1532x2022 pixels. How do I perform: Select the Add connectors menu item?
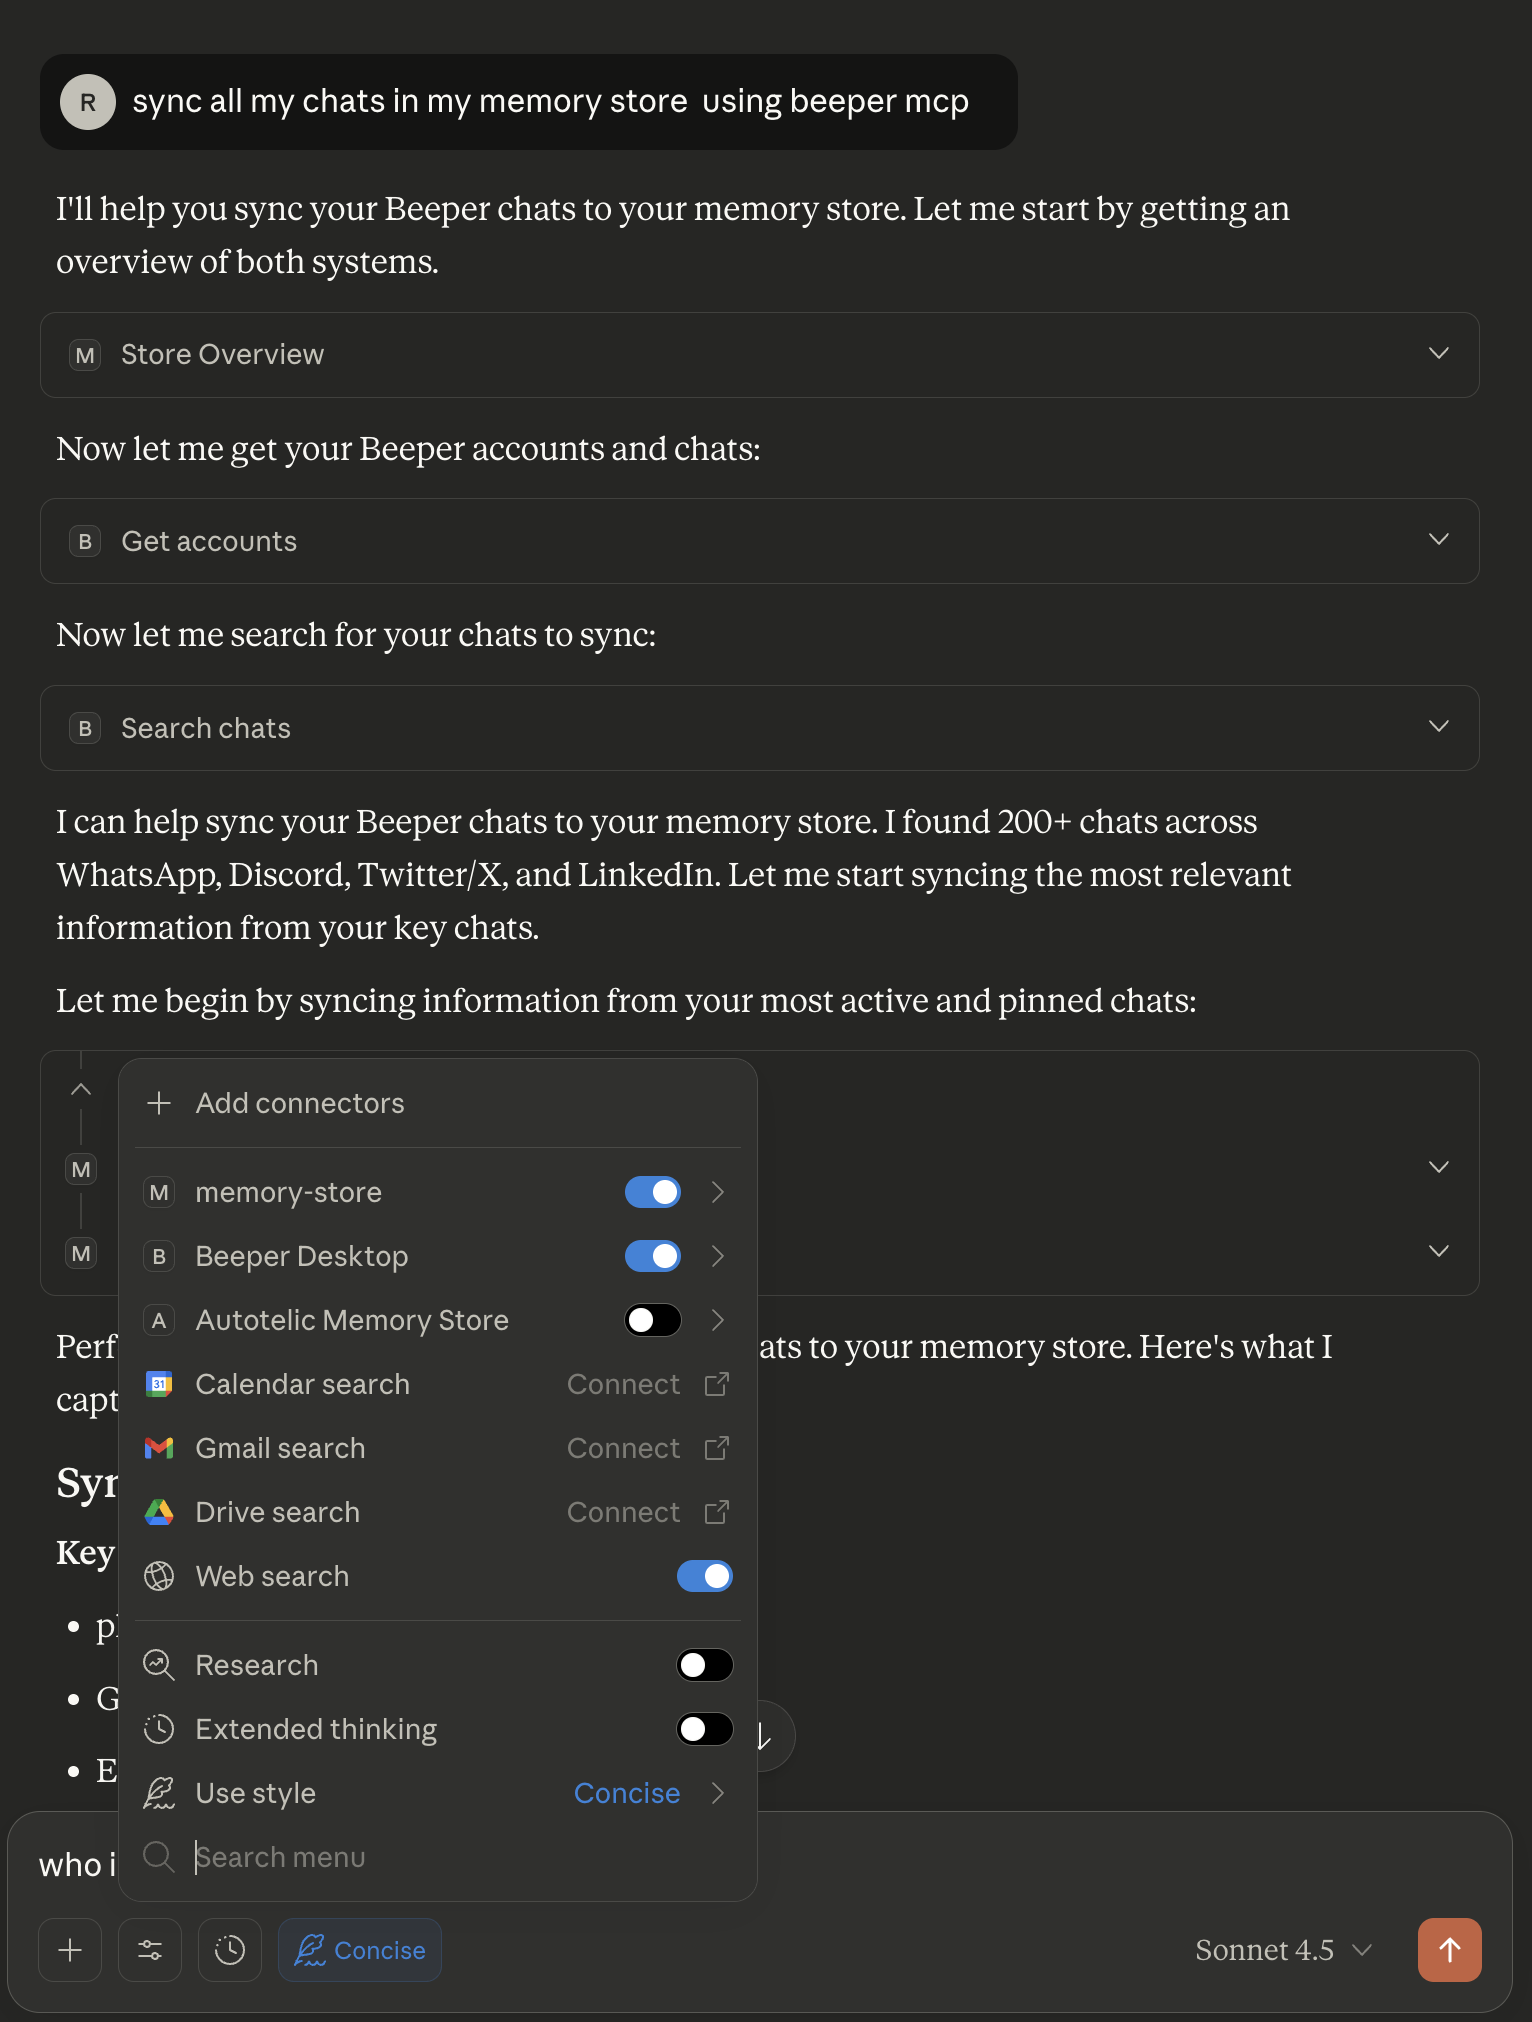click(300, 1103)
